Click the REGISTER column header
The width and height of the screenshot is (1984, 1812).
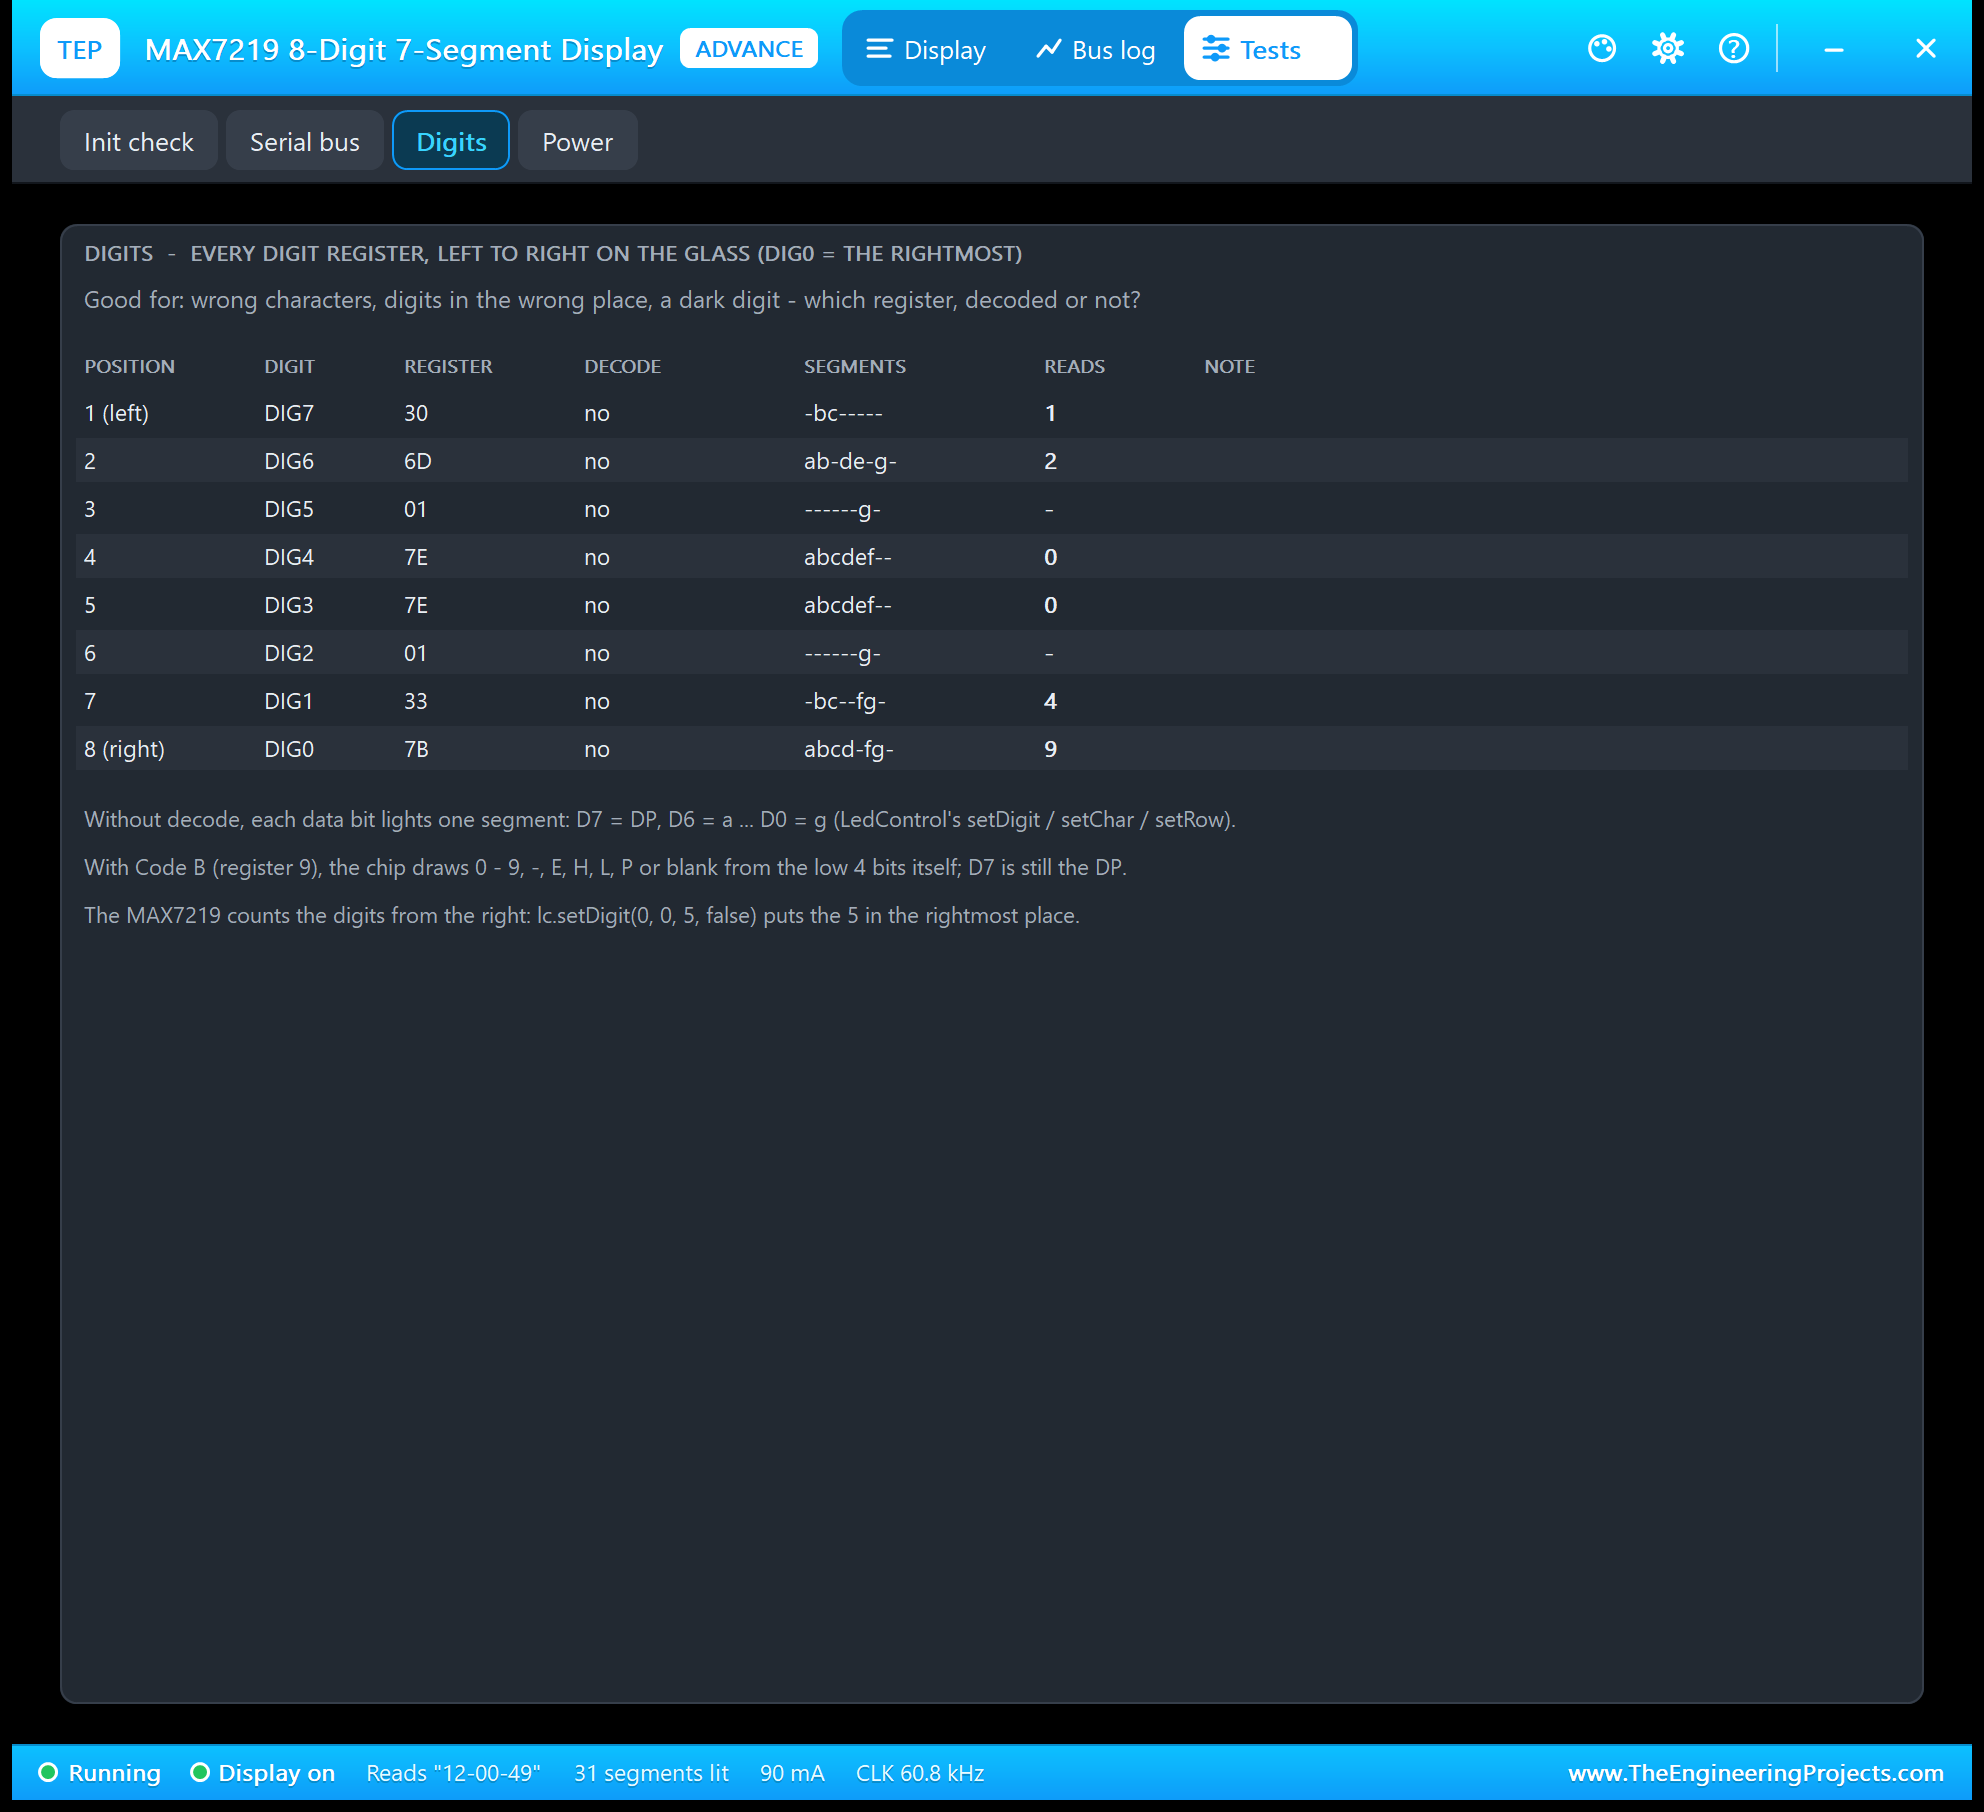[x=448, y=366]
